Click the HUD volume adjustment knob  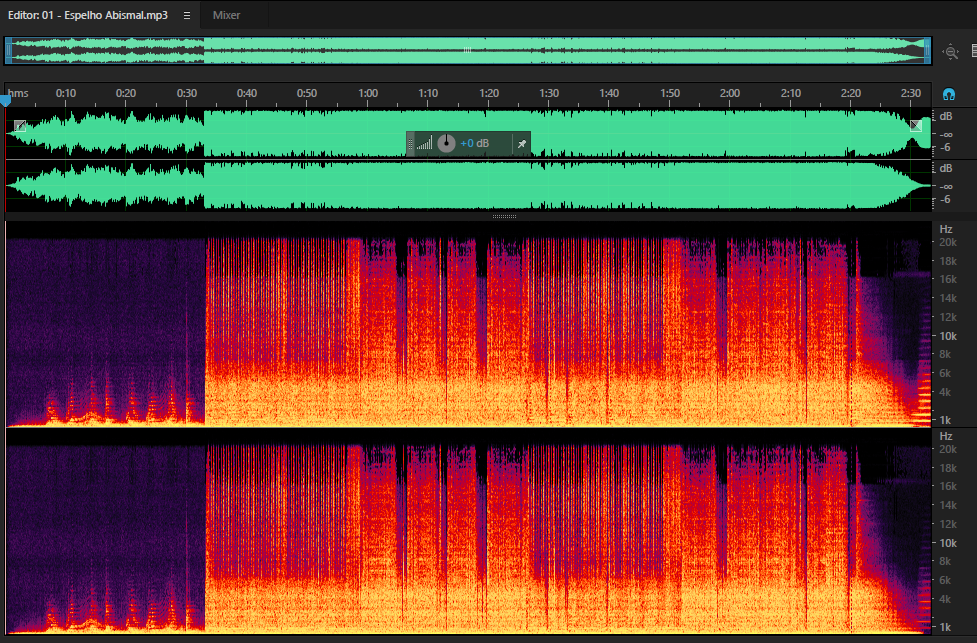click(446, 143)
